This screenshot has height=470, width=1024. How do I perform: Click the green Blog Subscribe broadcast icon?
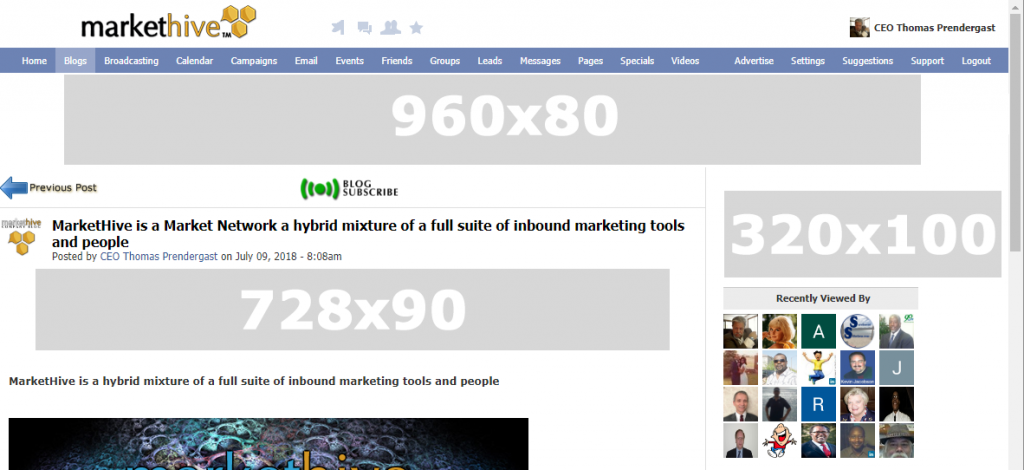point(320,188)
